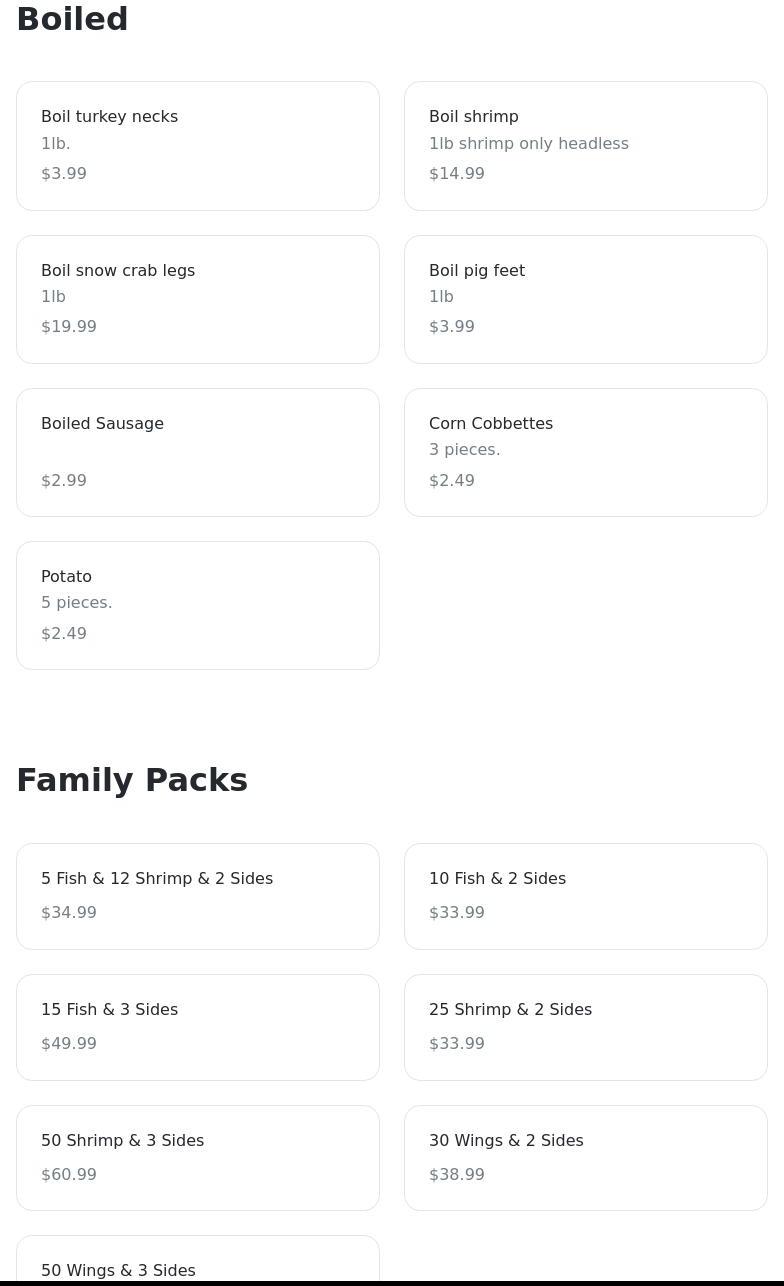Select the Potato 5 pieces item
The width and height of the screenshot is (784, 1286).
click(198, 605)
